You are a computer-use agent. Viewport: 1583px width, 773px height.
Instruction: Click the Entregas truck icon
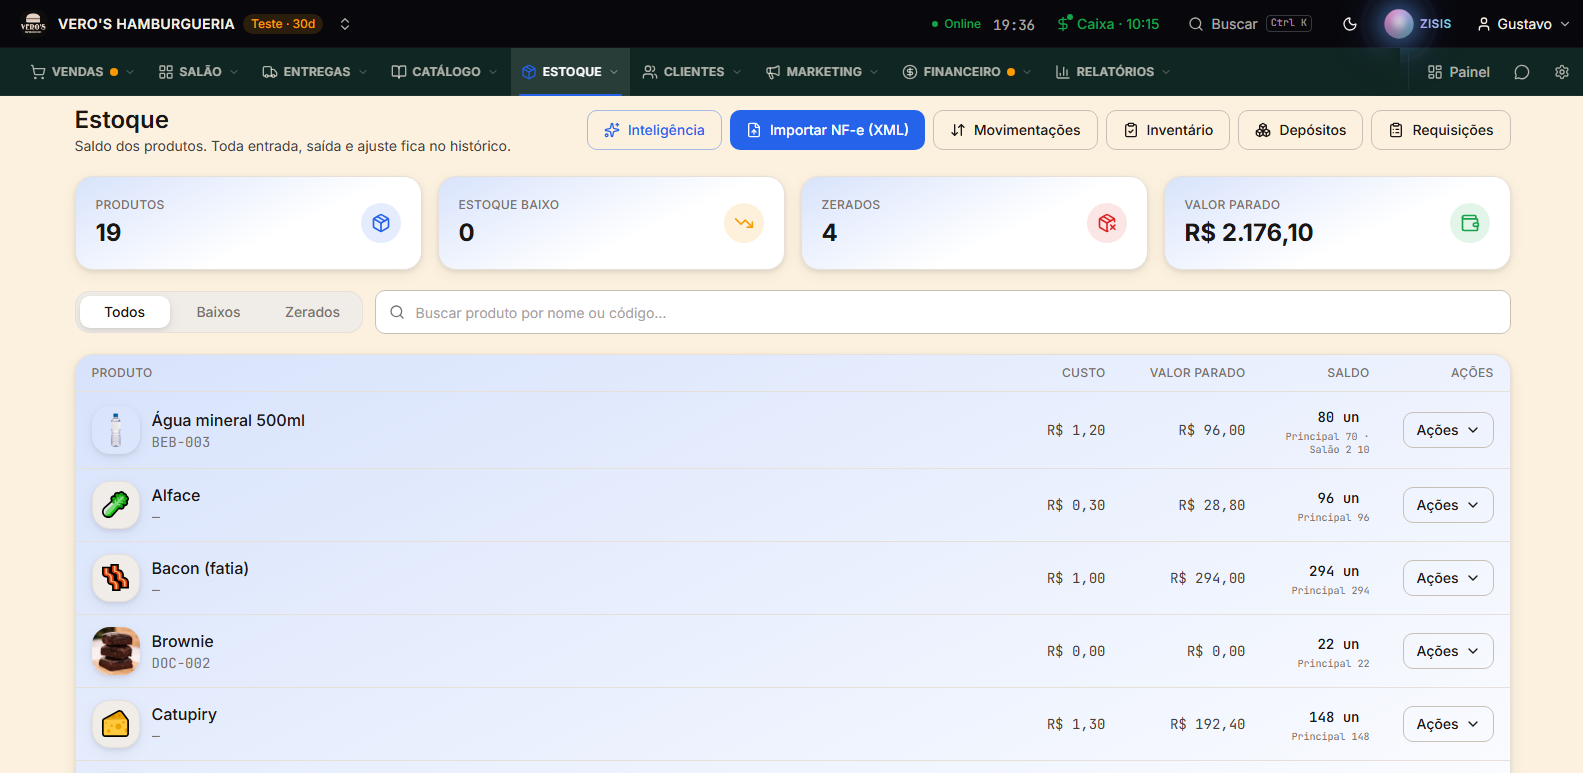270,72
